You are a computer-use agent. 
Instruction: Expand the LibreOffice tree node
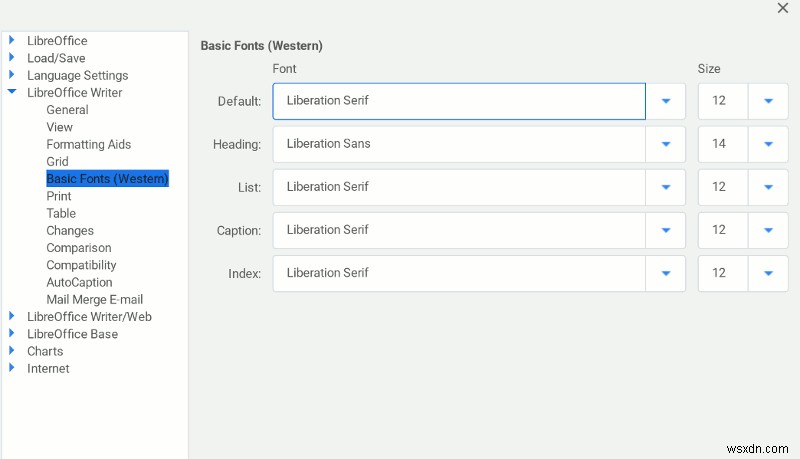12,41
